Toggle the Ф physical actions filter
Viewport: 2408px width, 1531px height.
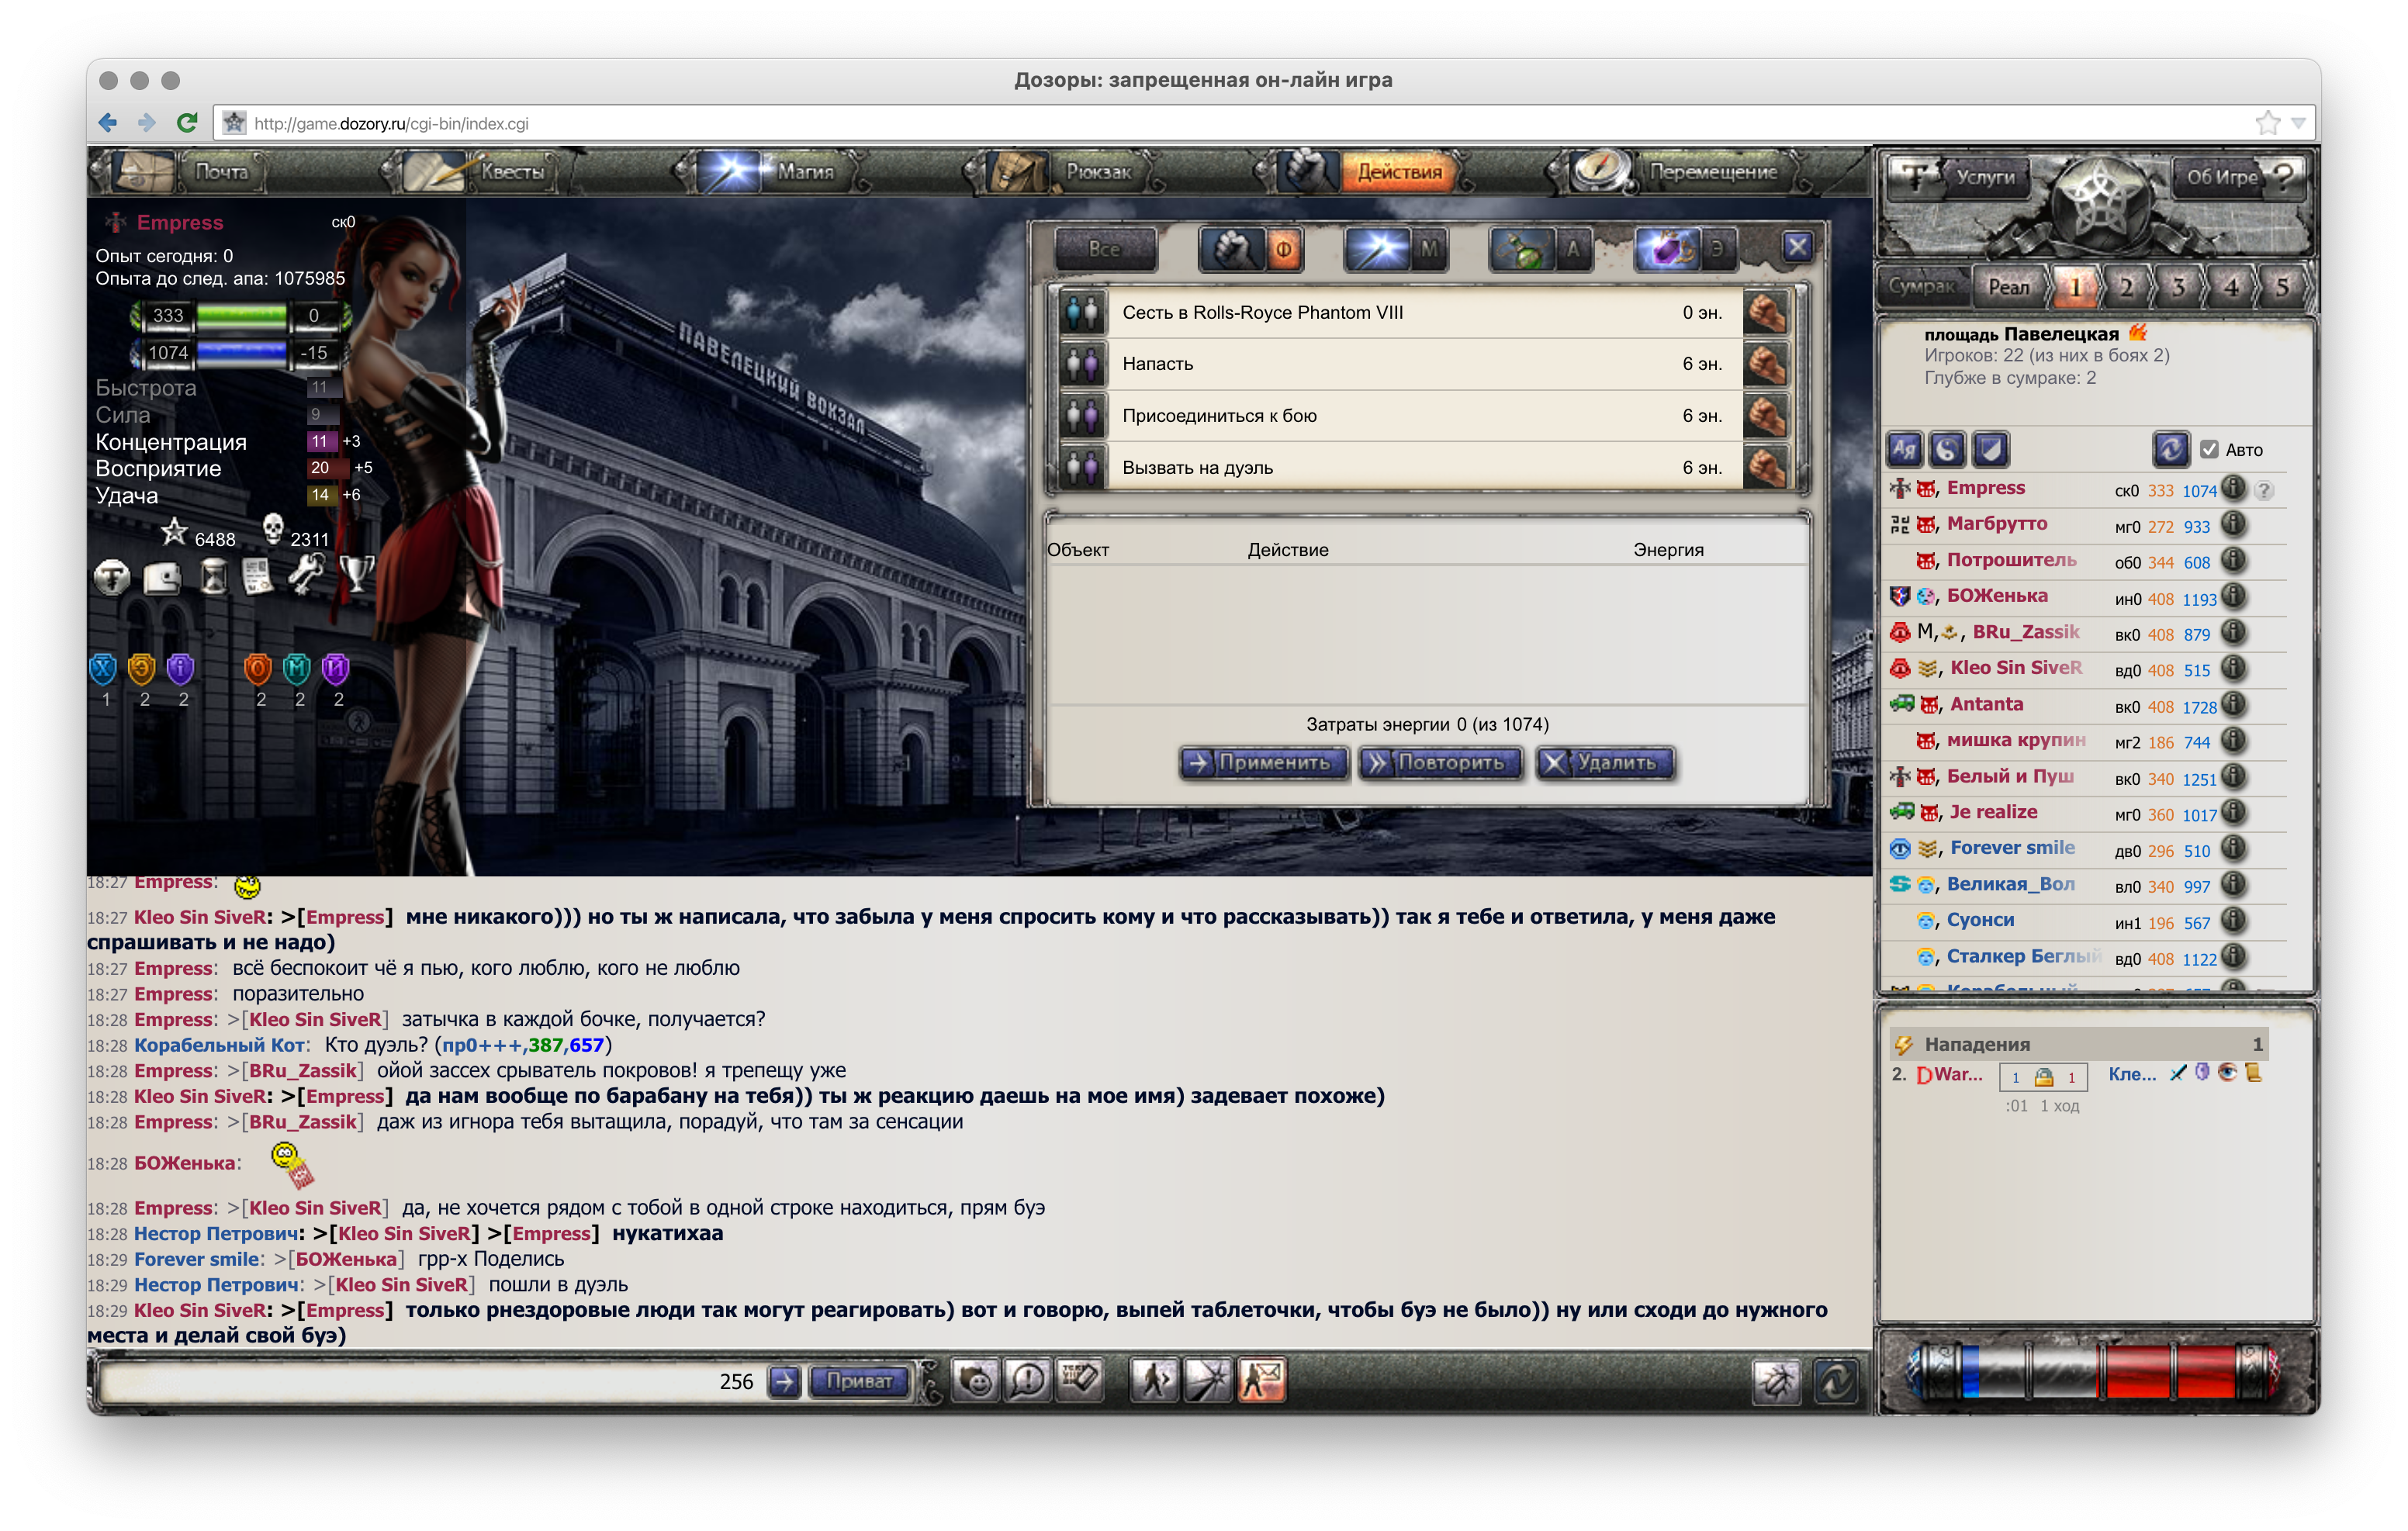(1284, 249)
